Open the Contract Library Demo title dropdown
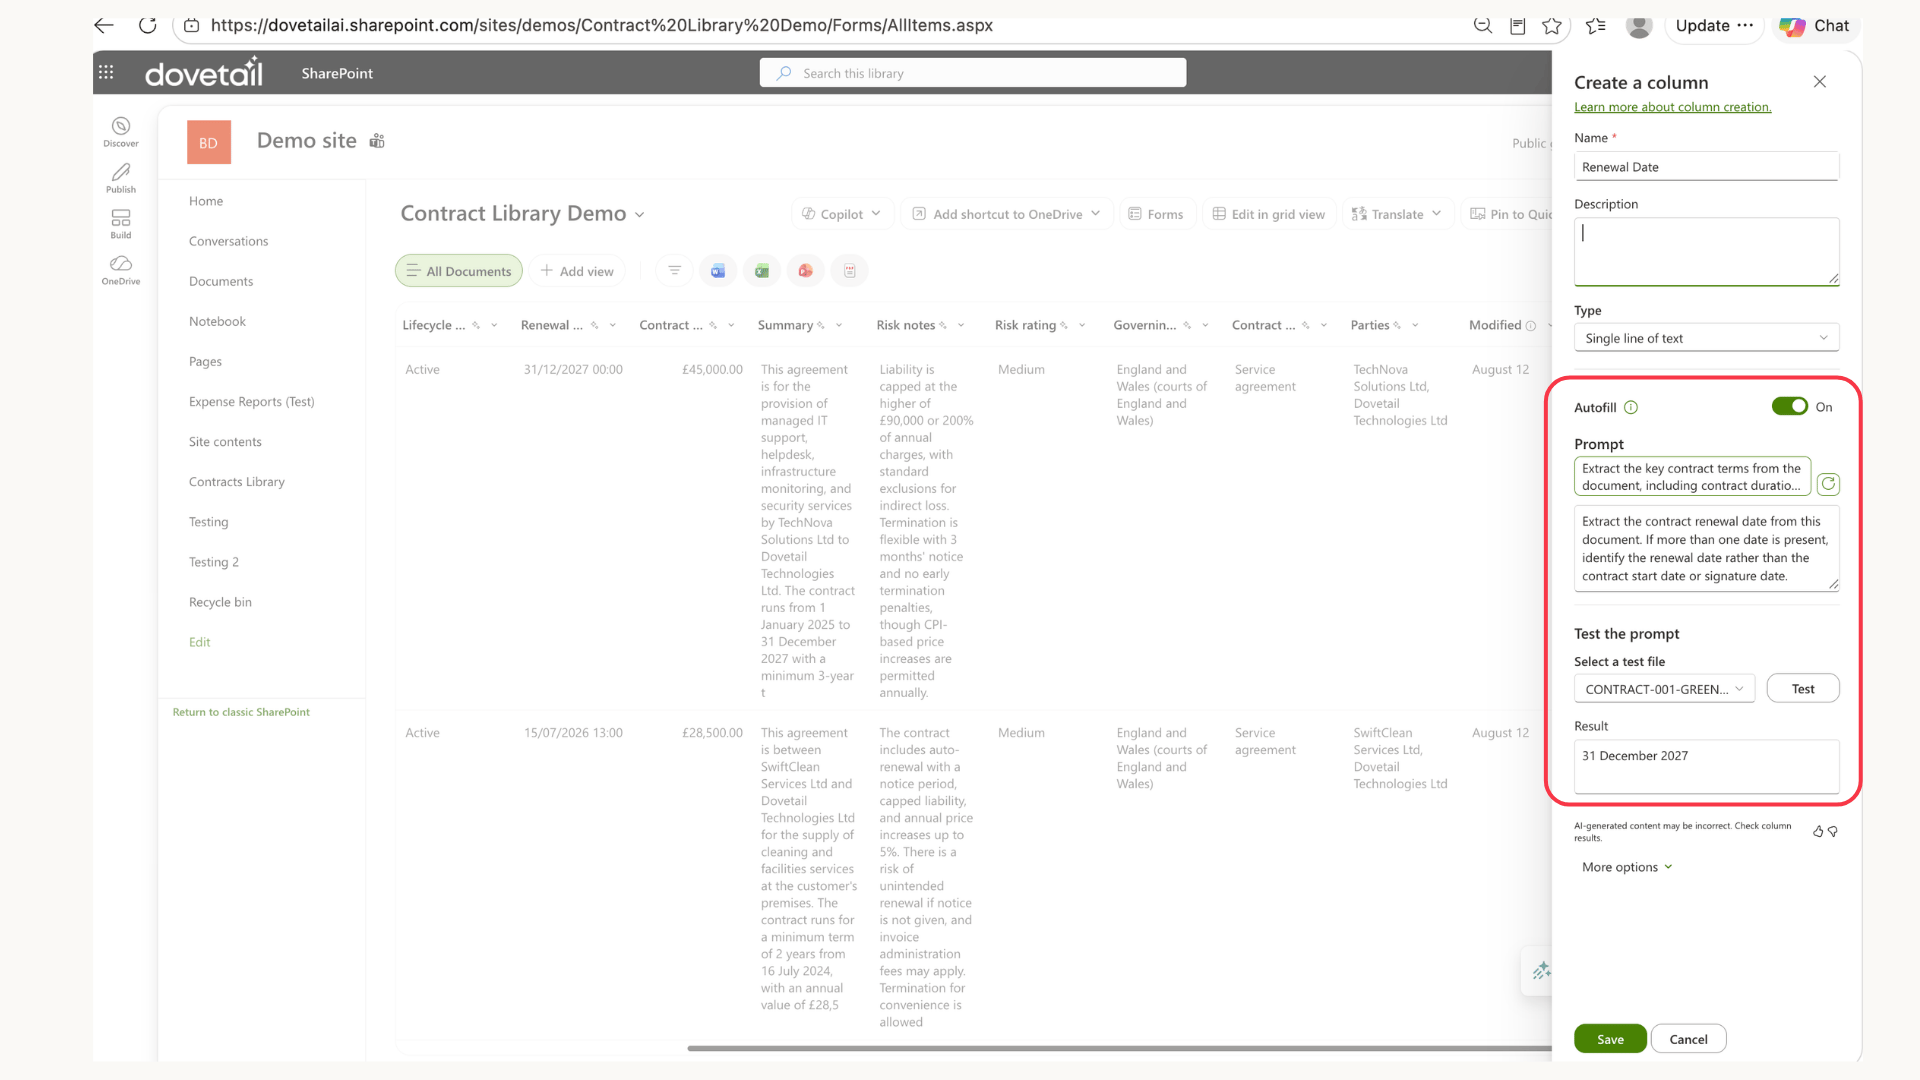This screenshot has height=1080, width=1920. pos(639,215)
